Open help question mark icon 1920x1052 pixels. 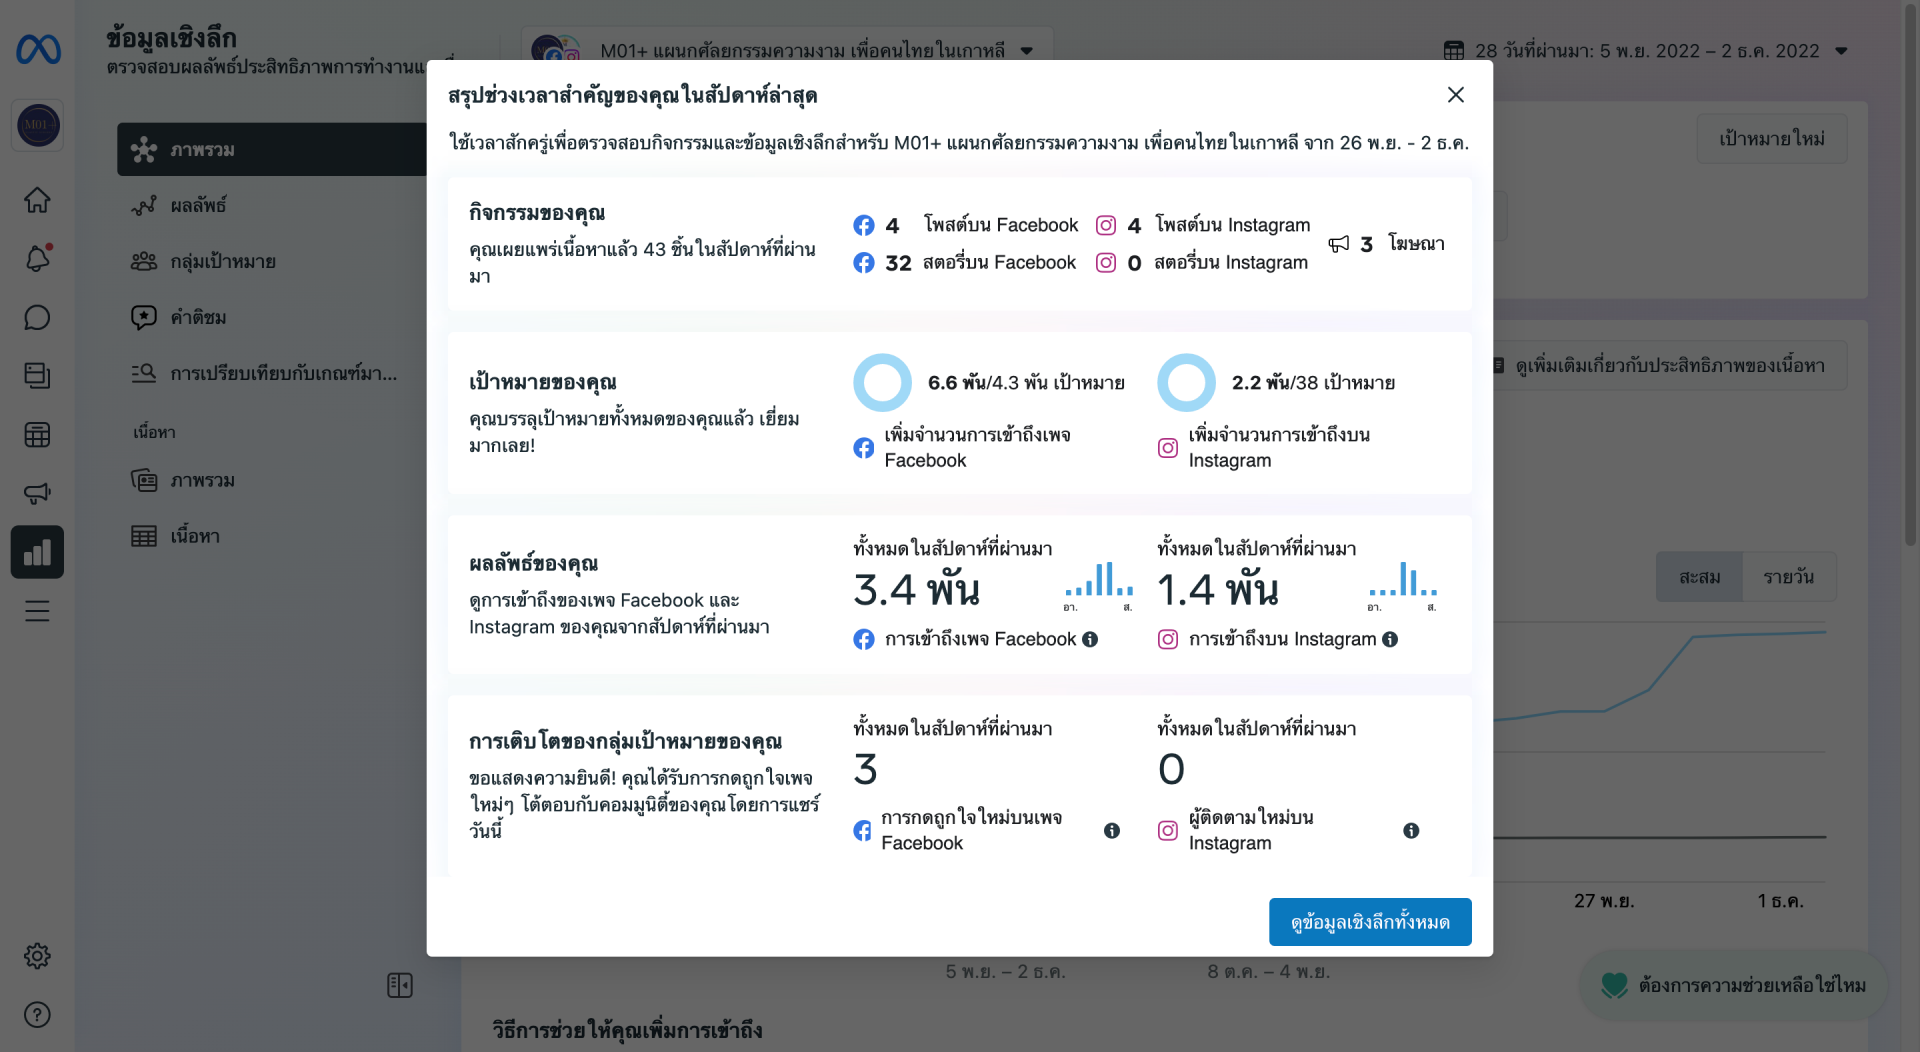coord(37,1015)
